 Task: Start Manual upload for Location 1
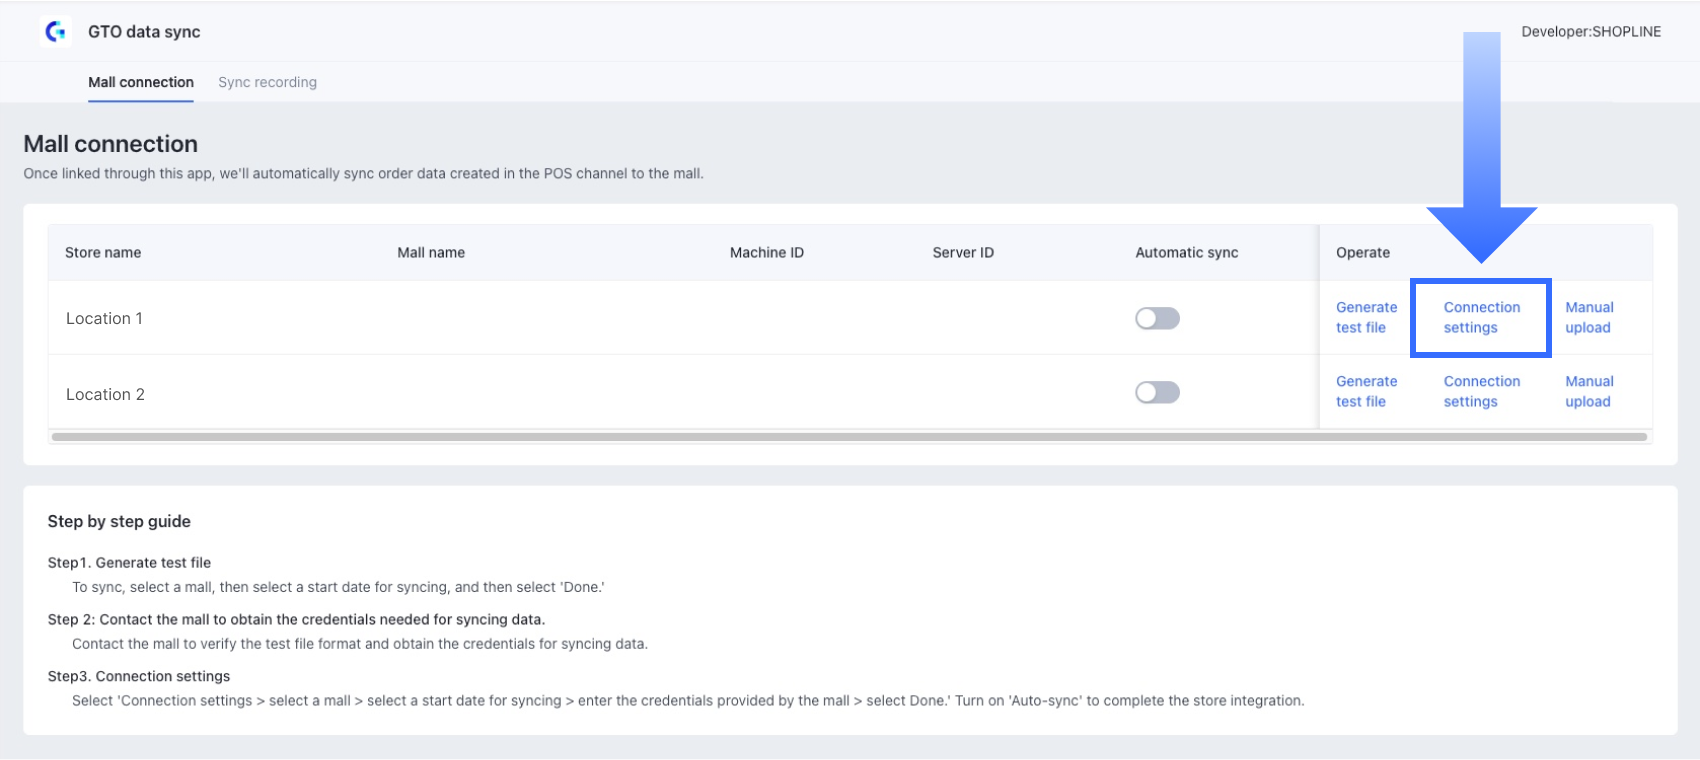click(1589, 317)
